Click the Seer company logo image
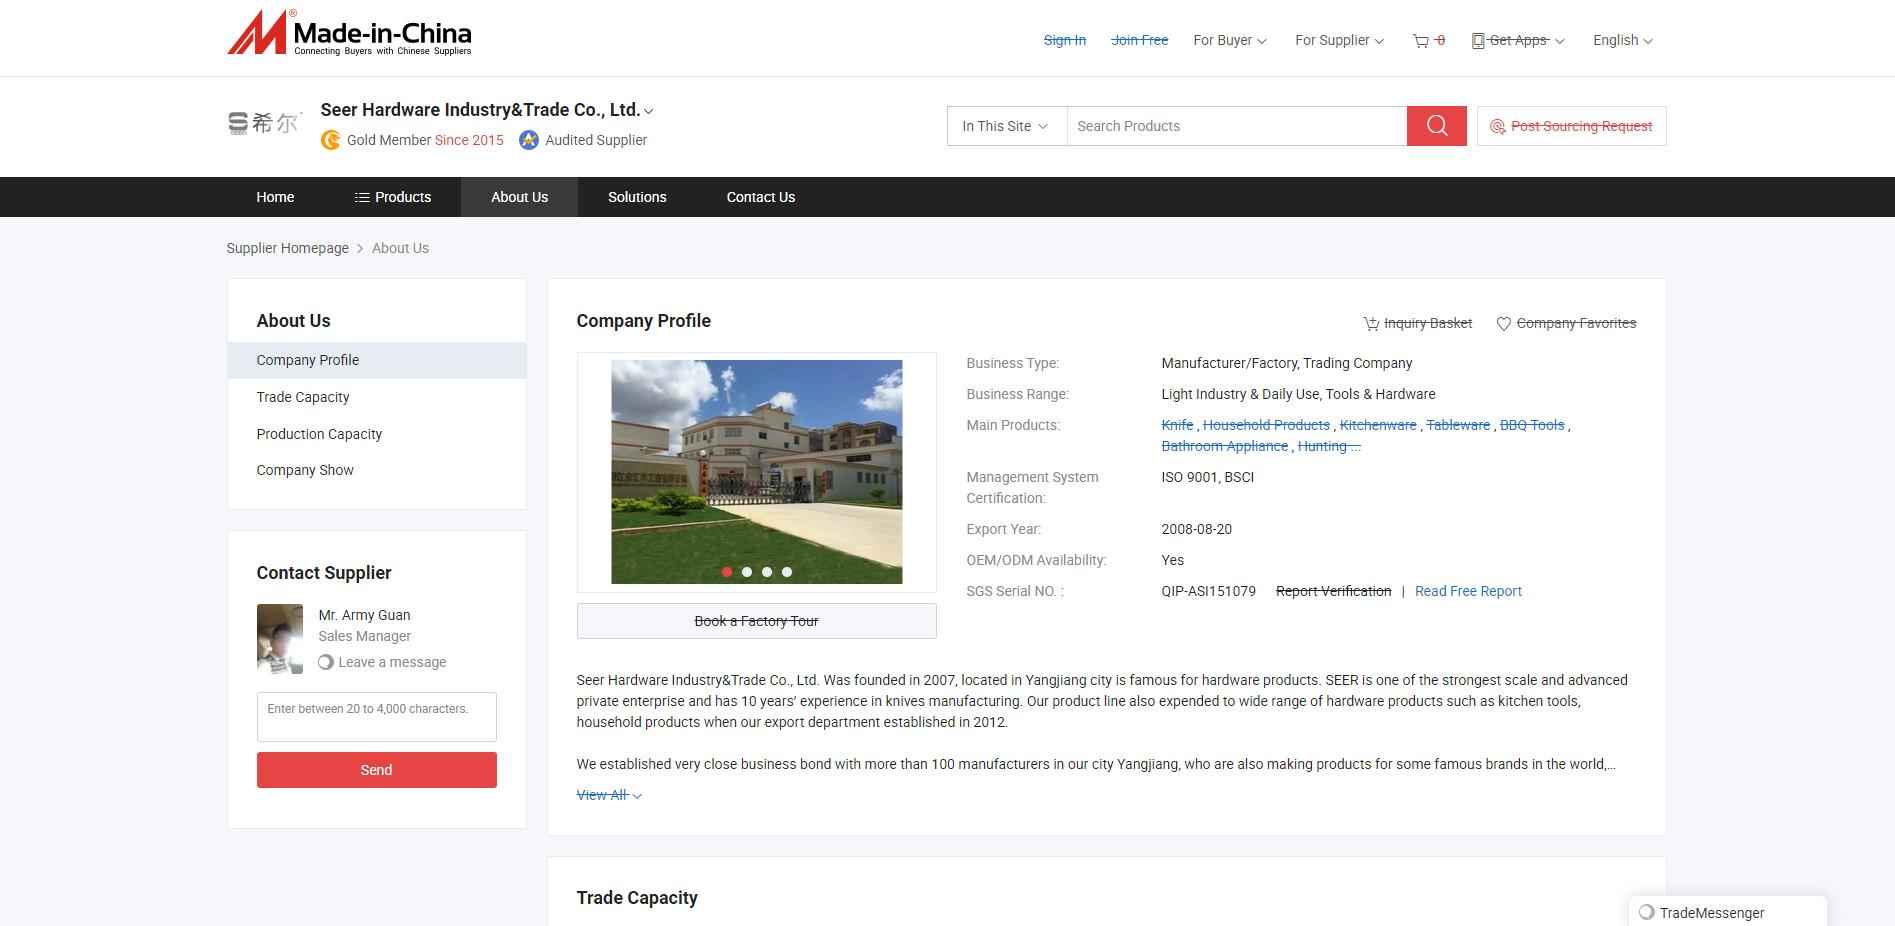Screen dimensions: 1895x926 264,124
